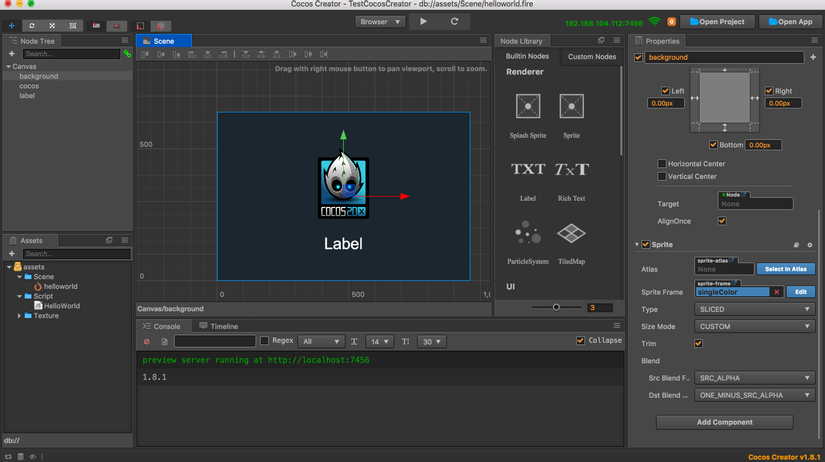Select the Console tab
The image size is (825, 462).
pos(162,326)
